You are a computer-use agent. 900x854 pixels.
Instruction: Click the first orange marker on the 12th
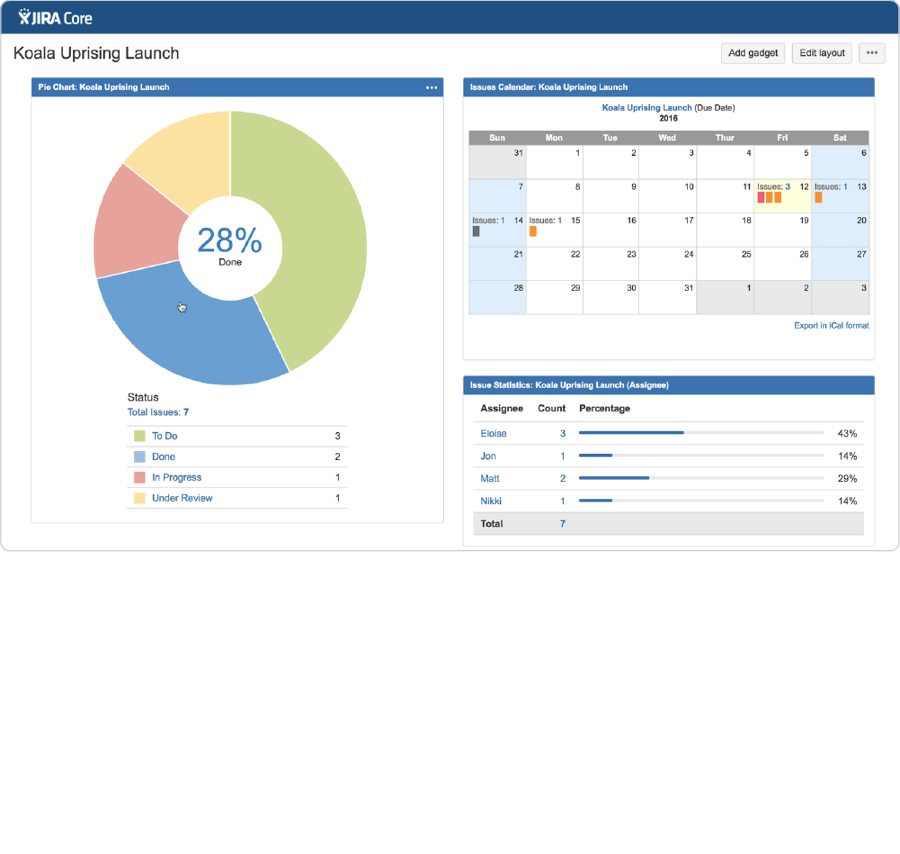(x=770, y=197)
